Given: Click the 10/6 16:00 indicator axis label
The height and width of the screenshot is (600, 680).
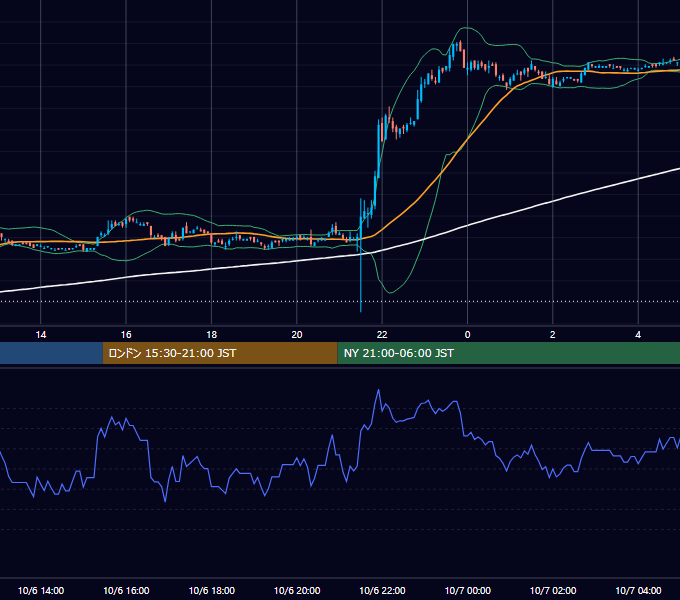Looking at the screenshot, I should [x=126, y=590].
